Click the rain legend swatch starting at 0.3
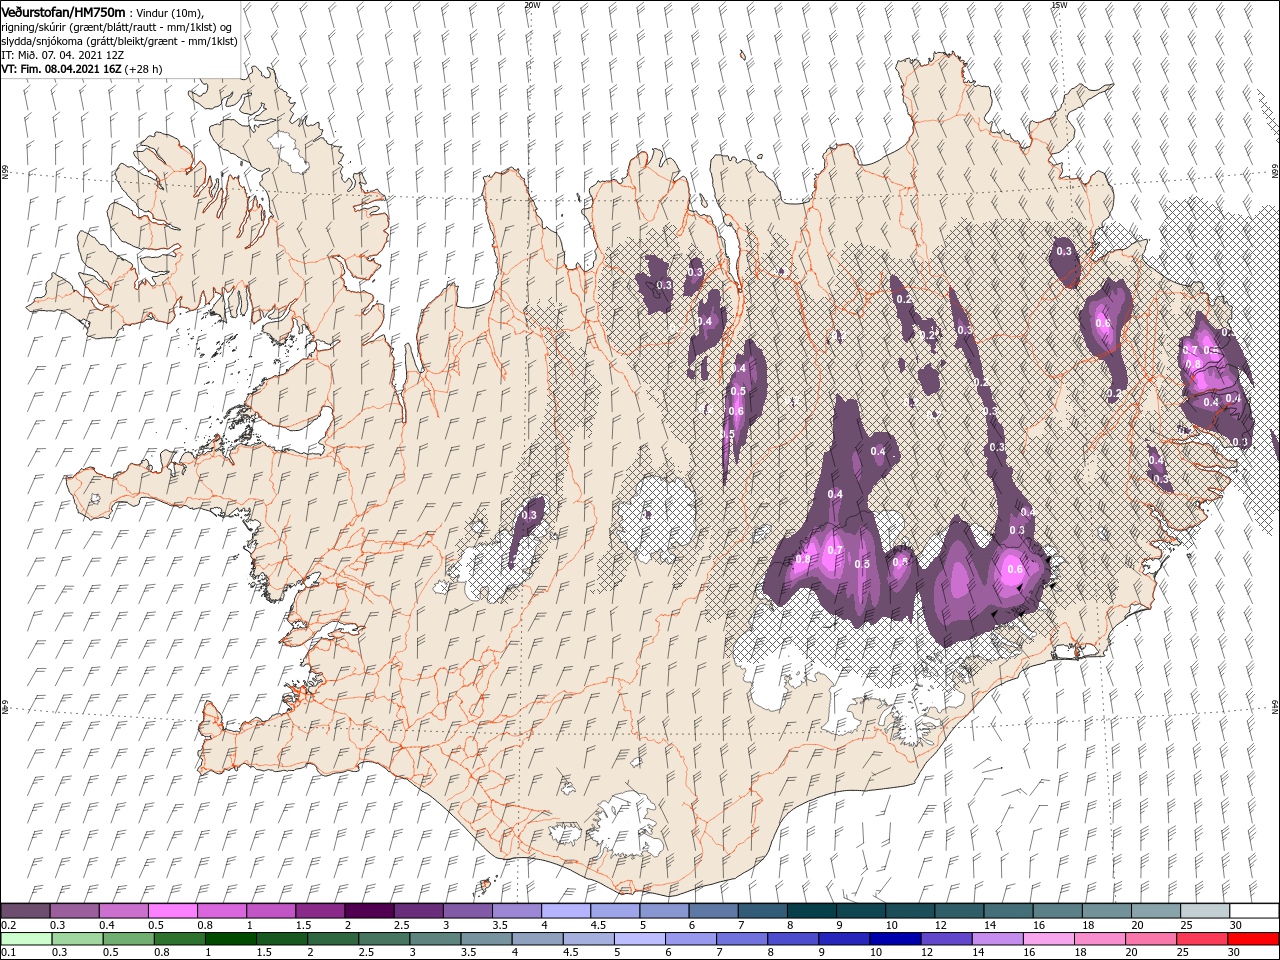This screenshot has width=1280, height=960. pyautogui.click(x=77, y=939)
